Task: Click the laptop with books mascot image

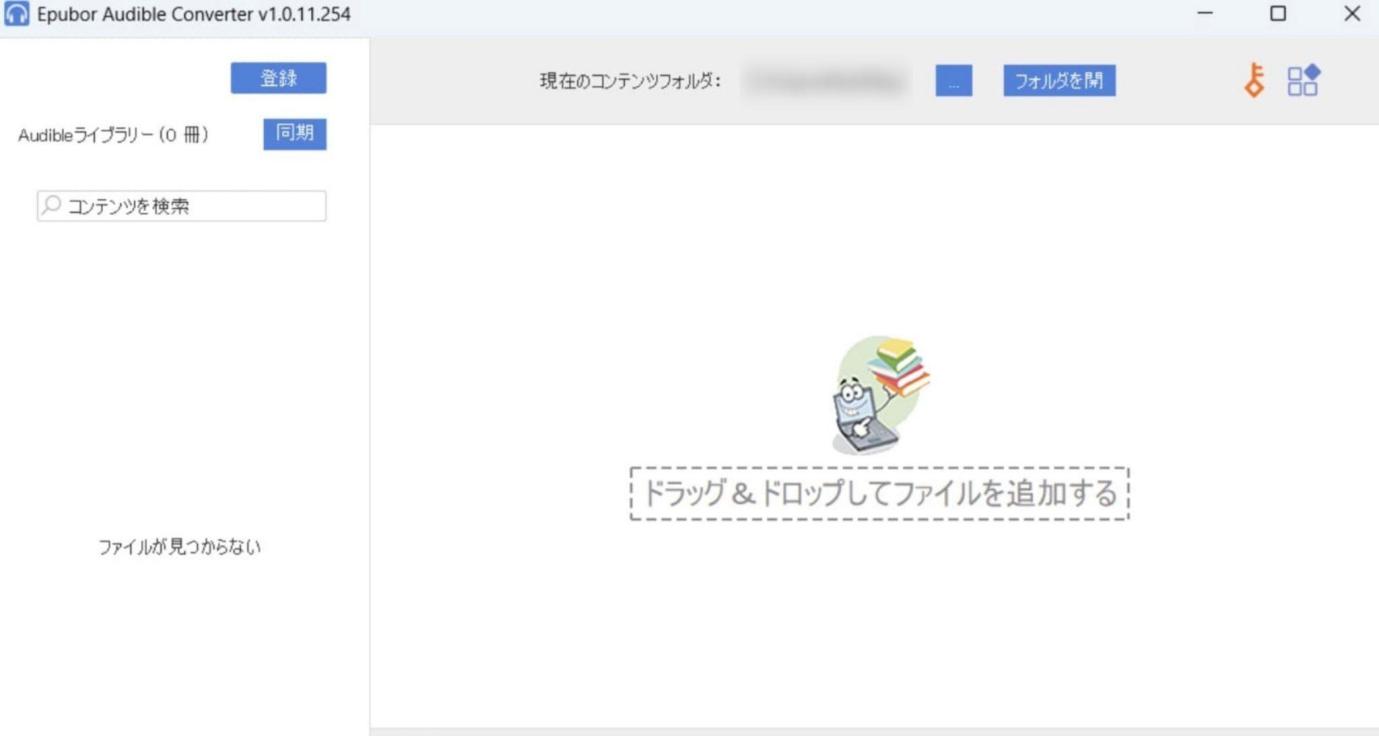Action: coord(881,396)
